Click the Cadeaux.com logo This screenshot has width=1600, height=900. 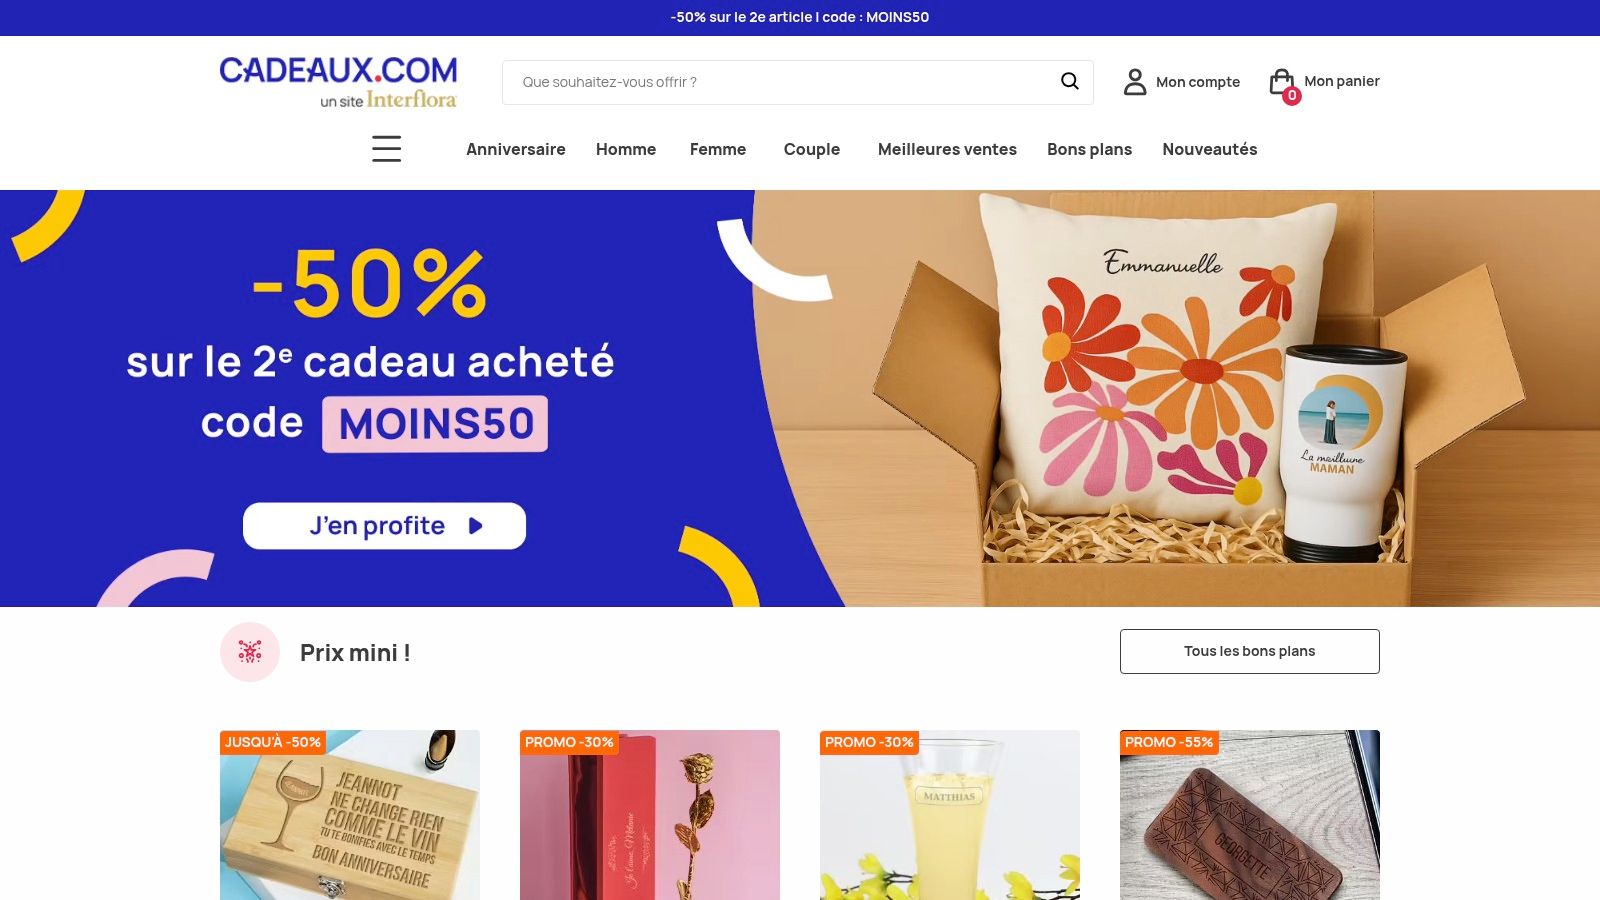tap(338, 82)
